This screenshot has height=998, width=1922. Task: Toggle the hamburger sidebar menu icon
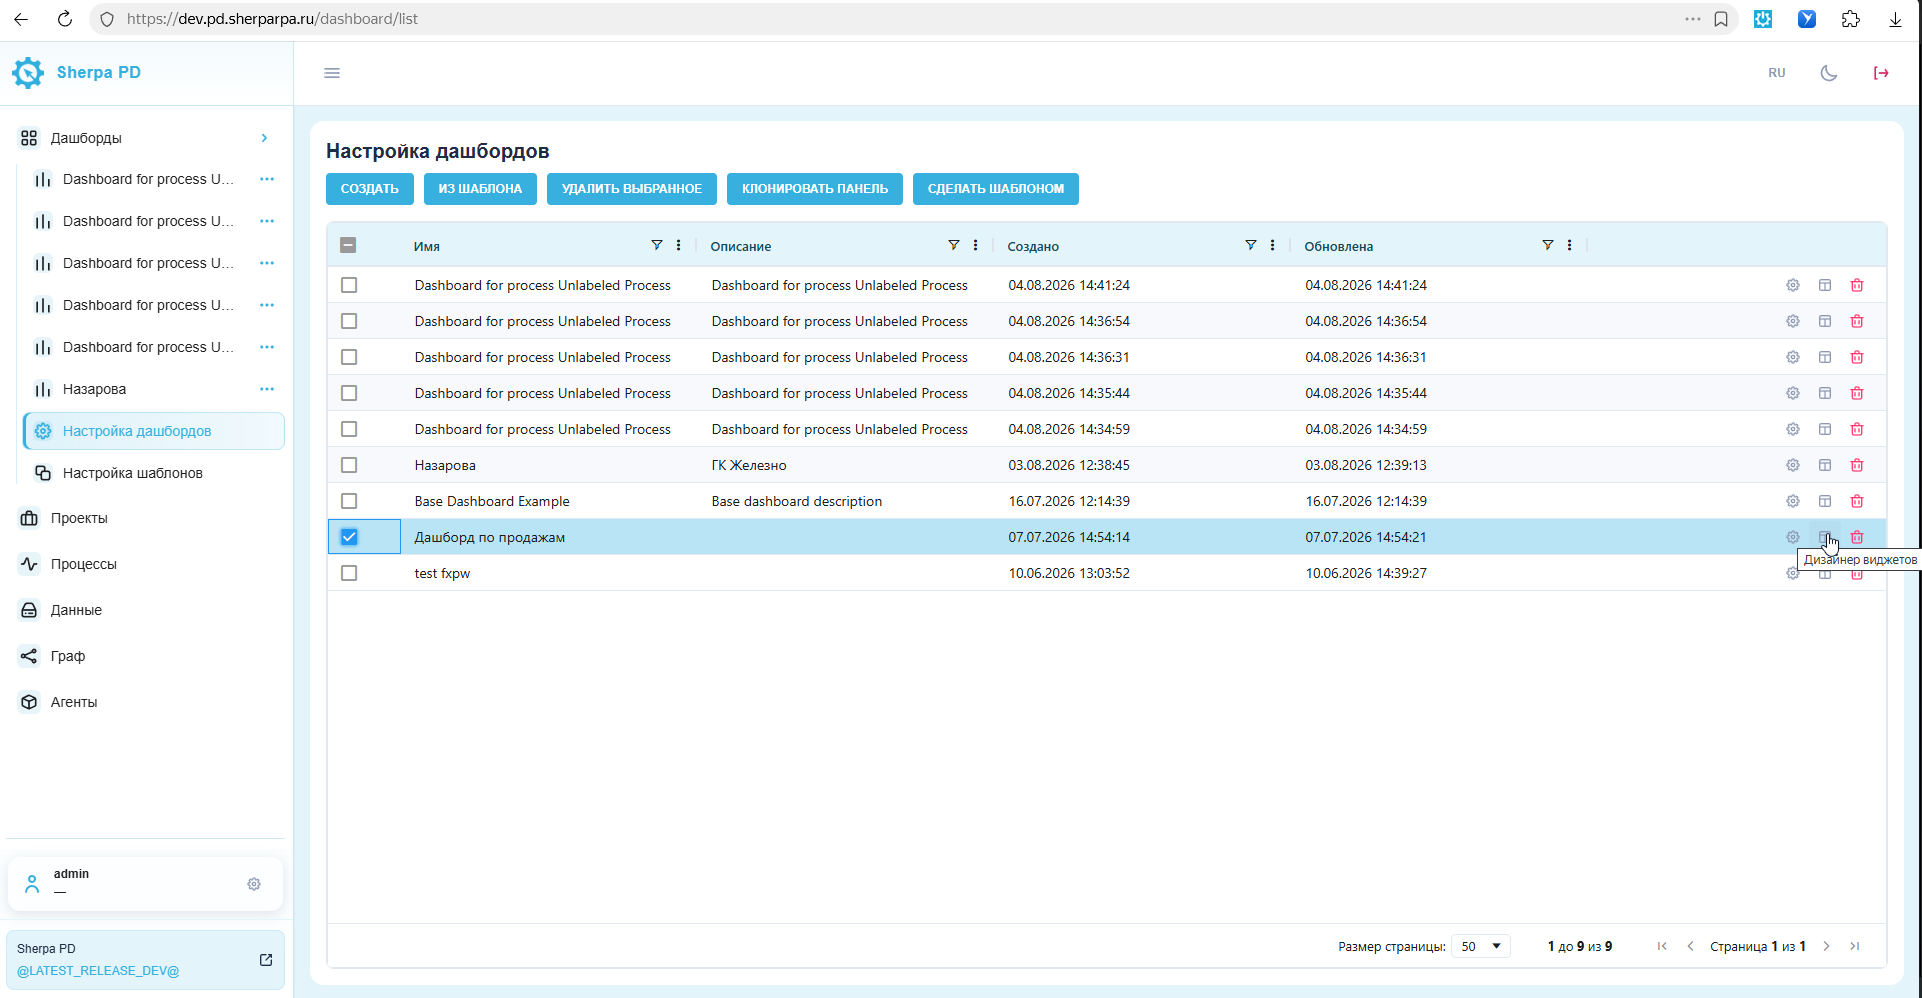[332, 73]
